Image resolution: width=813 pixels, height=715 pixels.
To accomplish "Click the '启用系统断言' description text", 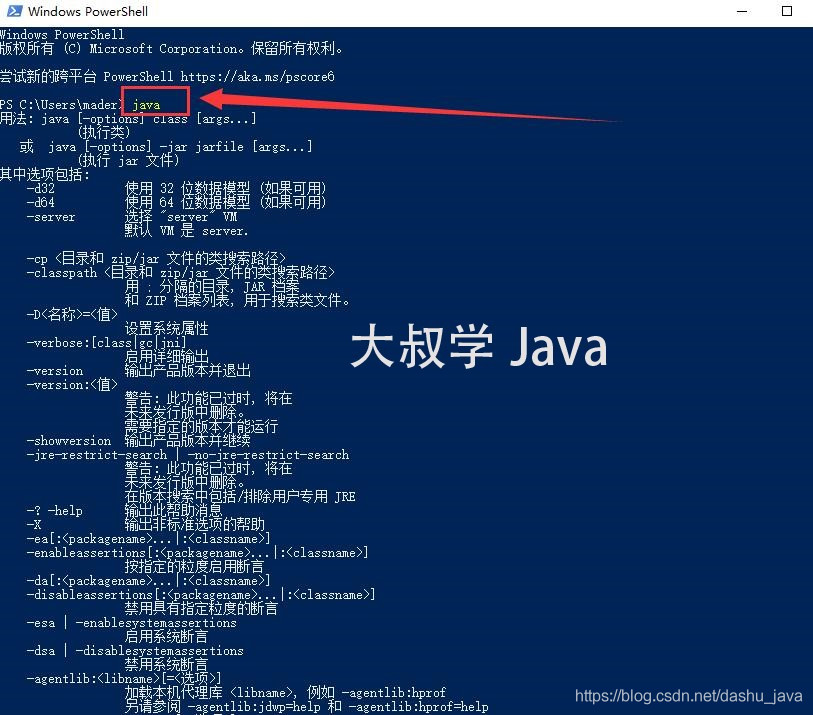I will point(166,637).
